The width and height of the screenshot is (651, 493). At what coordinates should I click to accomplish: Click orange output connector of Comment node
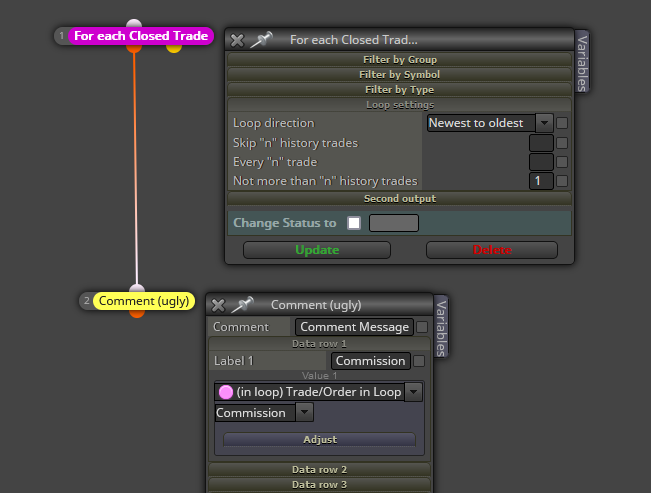137,313
